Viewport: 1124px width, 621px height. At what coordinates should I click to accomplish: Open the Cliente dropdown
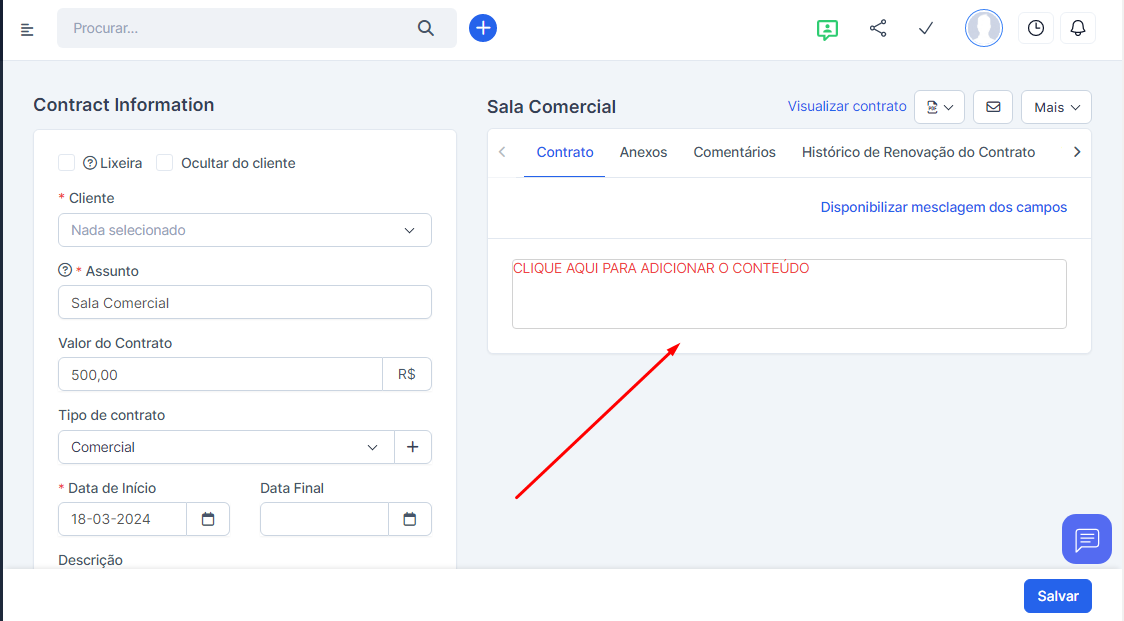(x=245, y=230)
